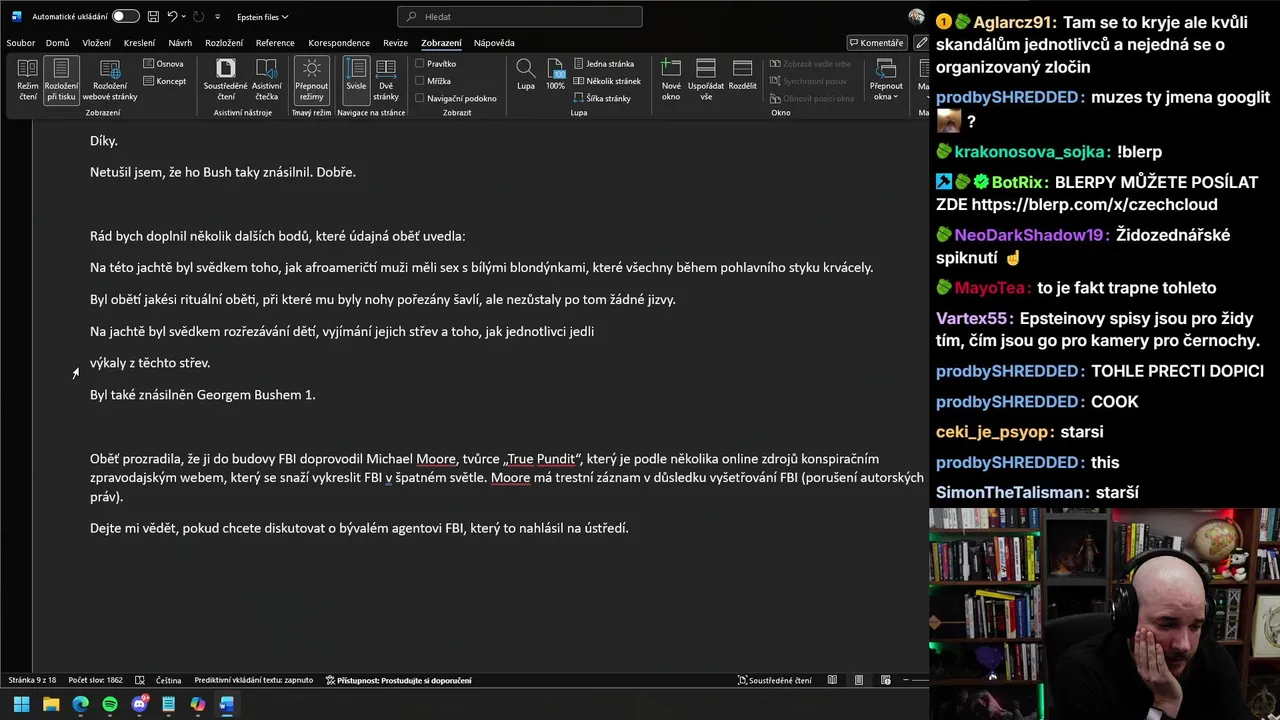Open Osnova outline view
Viewport: 1280px width, 720px height.
click(164, 64)
